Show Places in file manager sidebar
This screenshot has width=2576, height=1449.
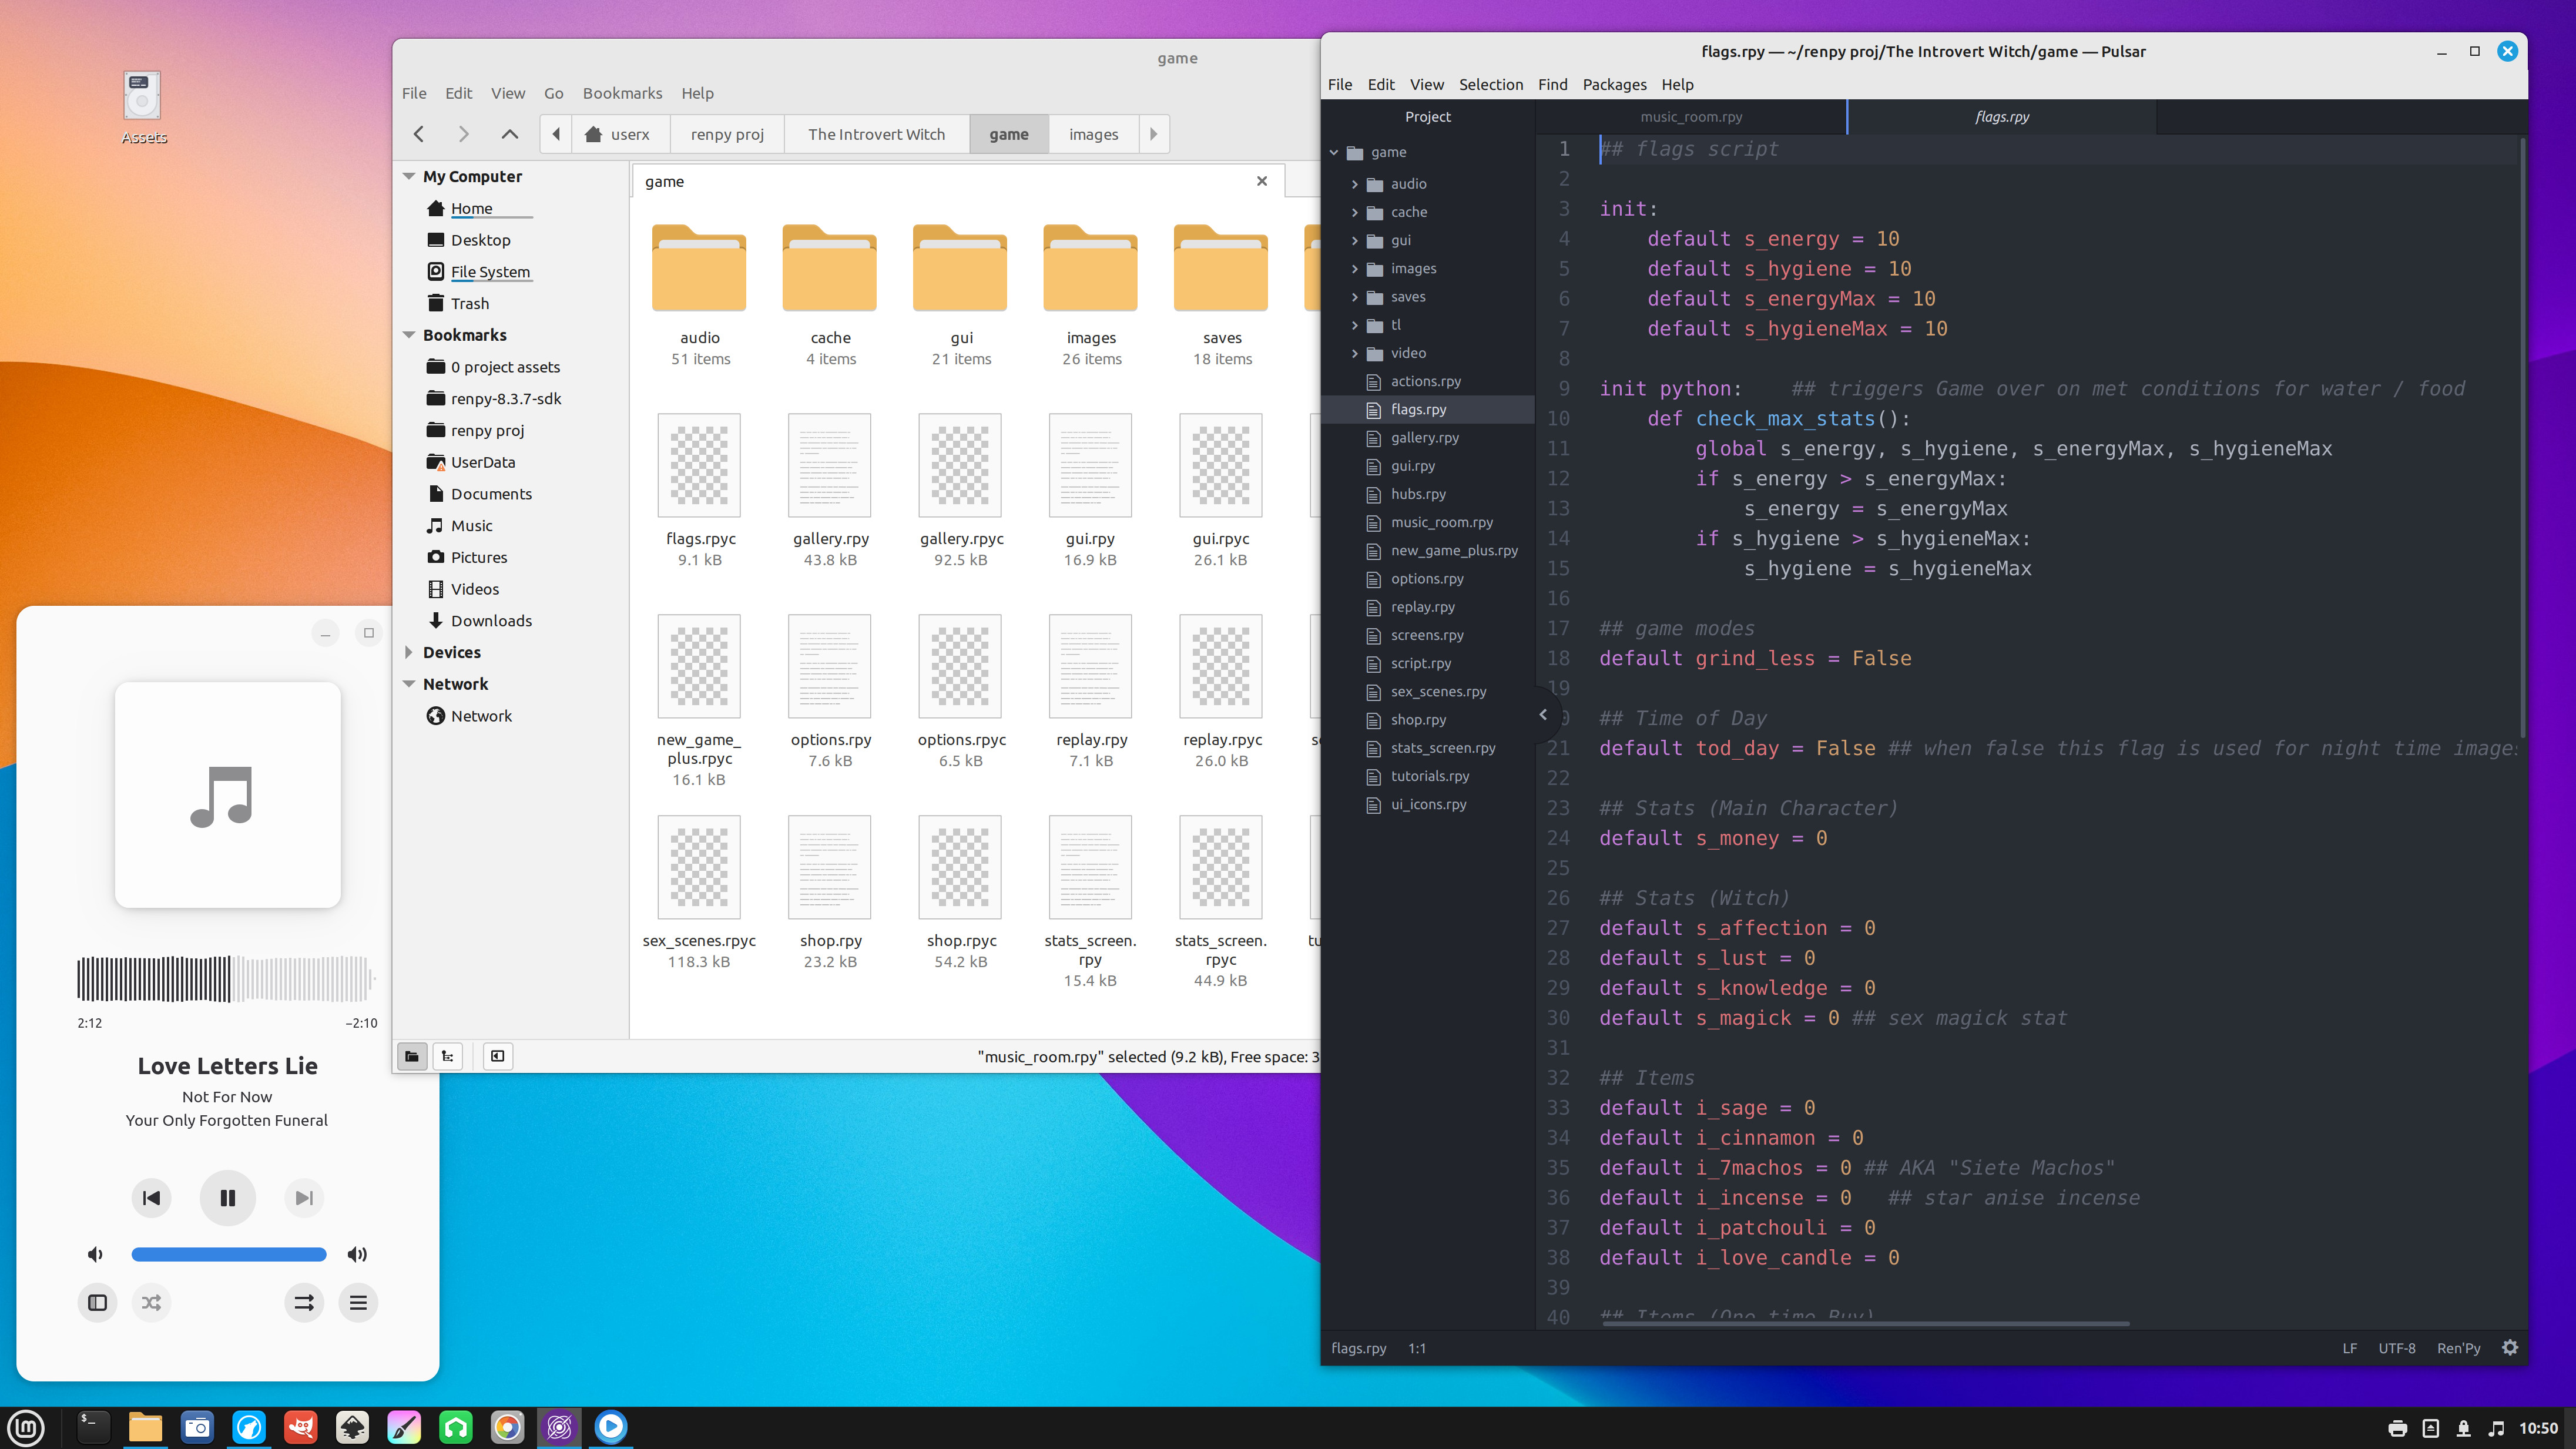pyautogui.click(x=411, y=1056)
